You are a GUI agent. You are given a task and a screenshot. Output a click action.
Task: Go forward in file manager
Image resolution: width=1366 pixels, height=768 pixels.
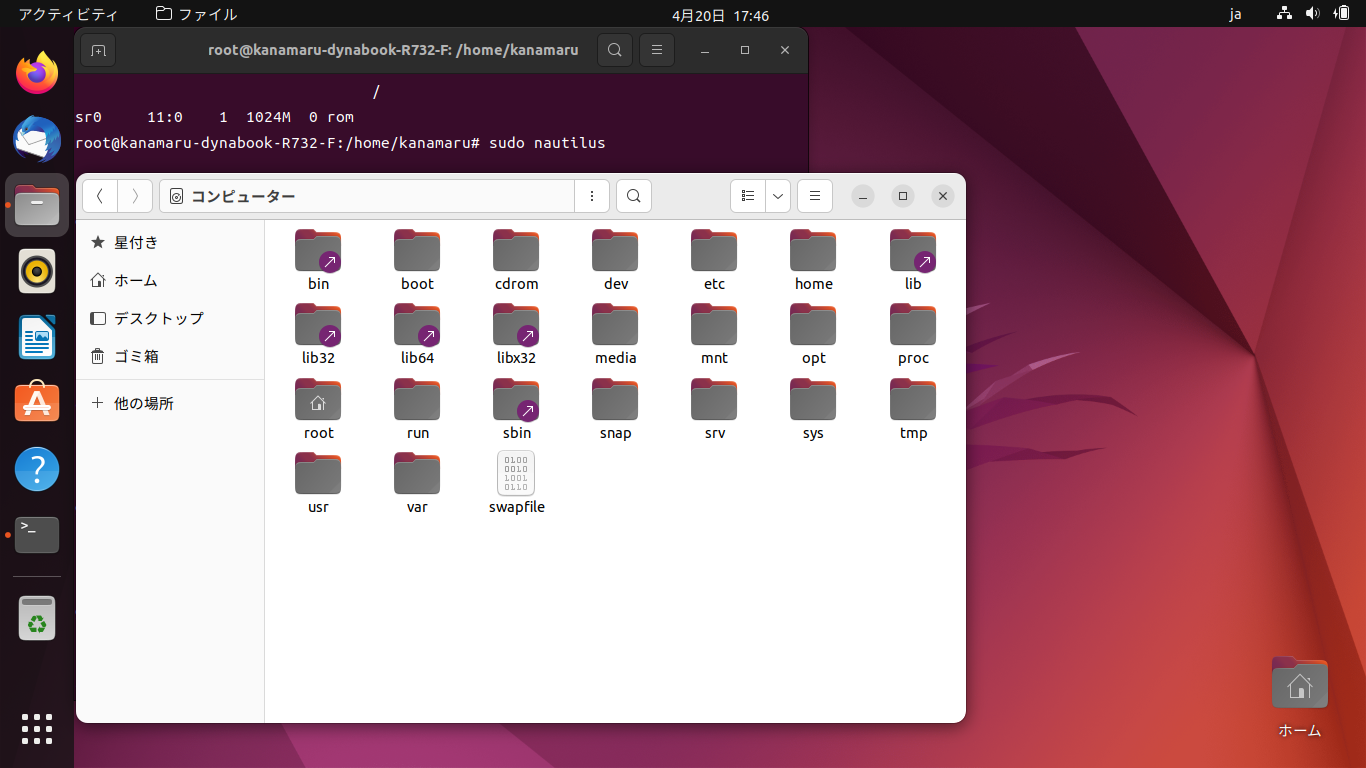point(135,196)
